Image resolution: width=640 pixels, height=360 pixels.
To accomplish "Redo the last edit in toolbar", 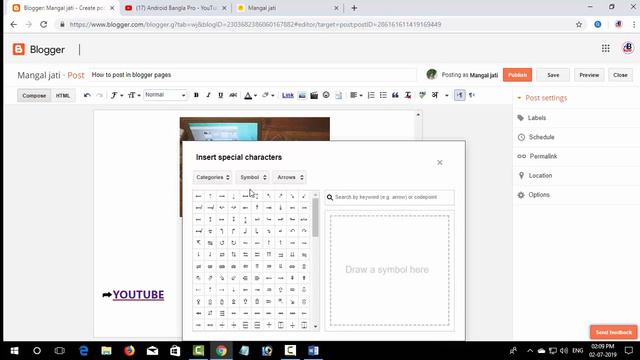I will 99,95.
